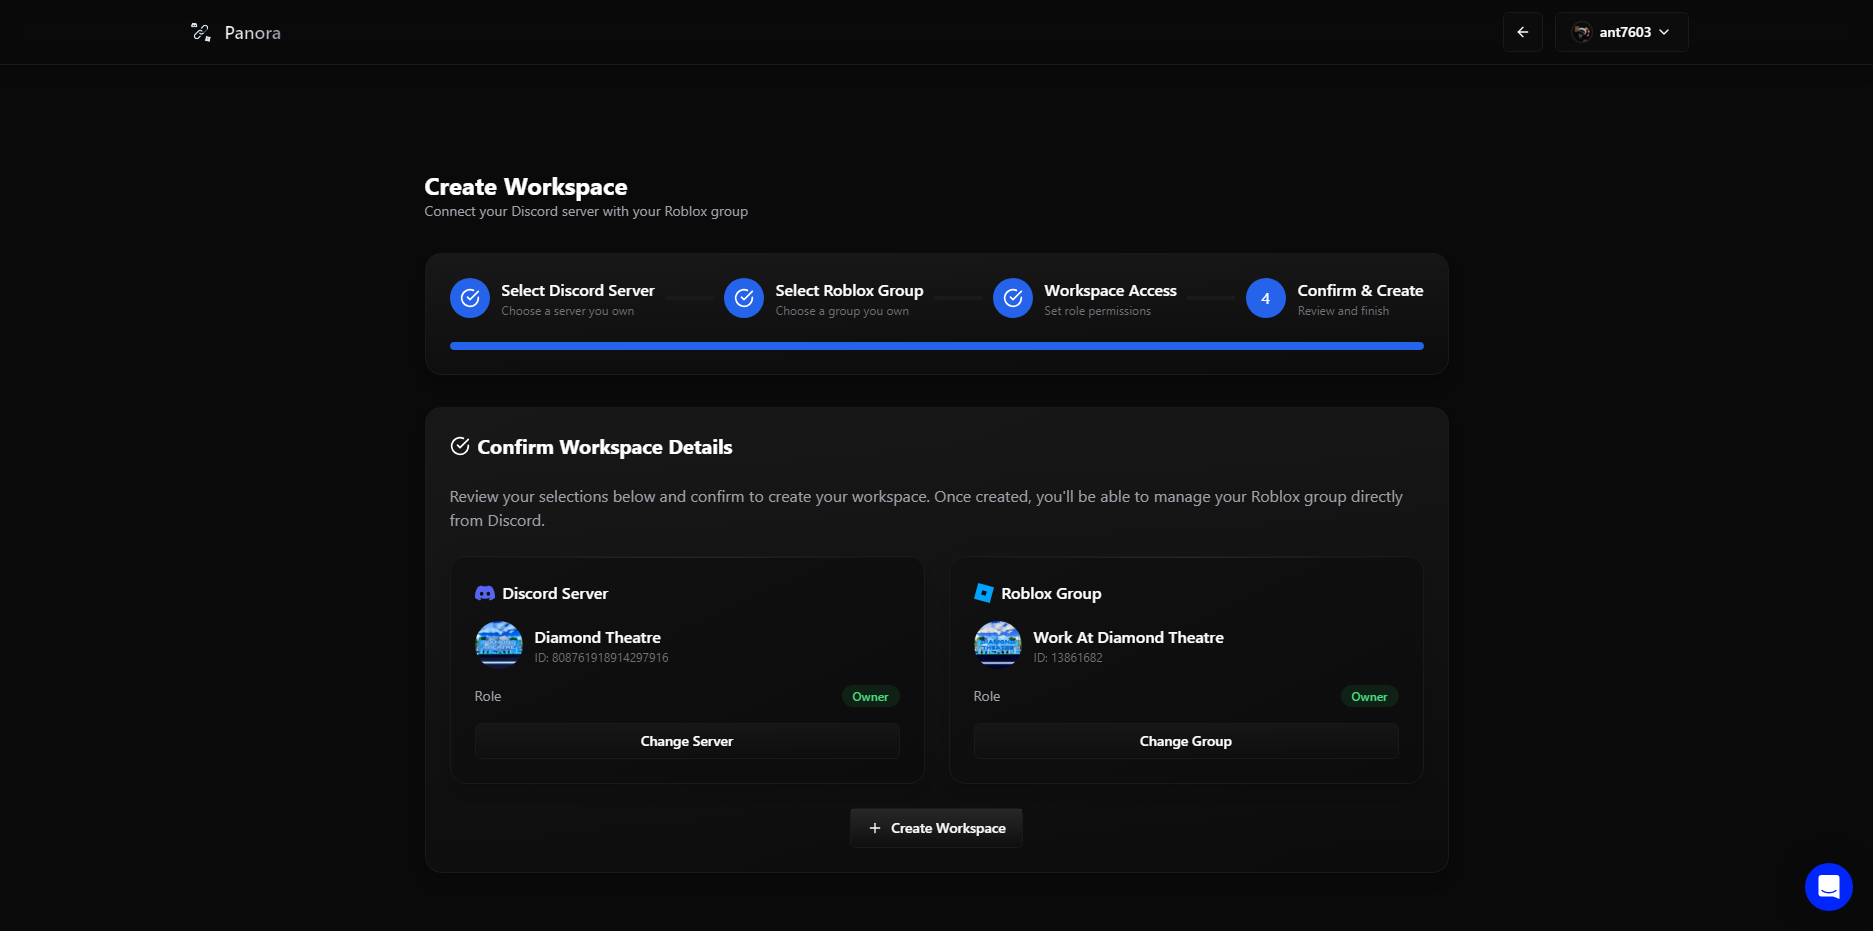
Task: Click the Diamond Theatre server name
Action: 597,637
